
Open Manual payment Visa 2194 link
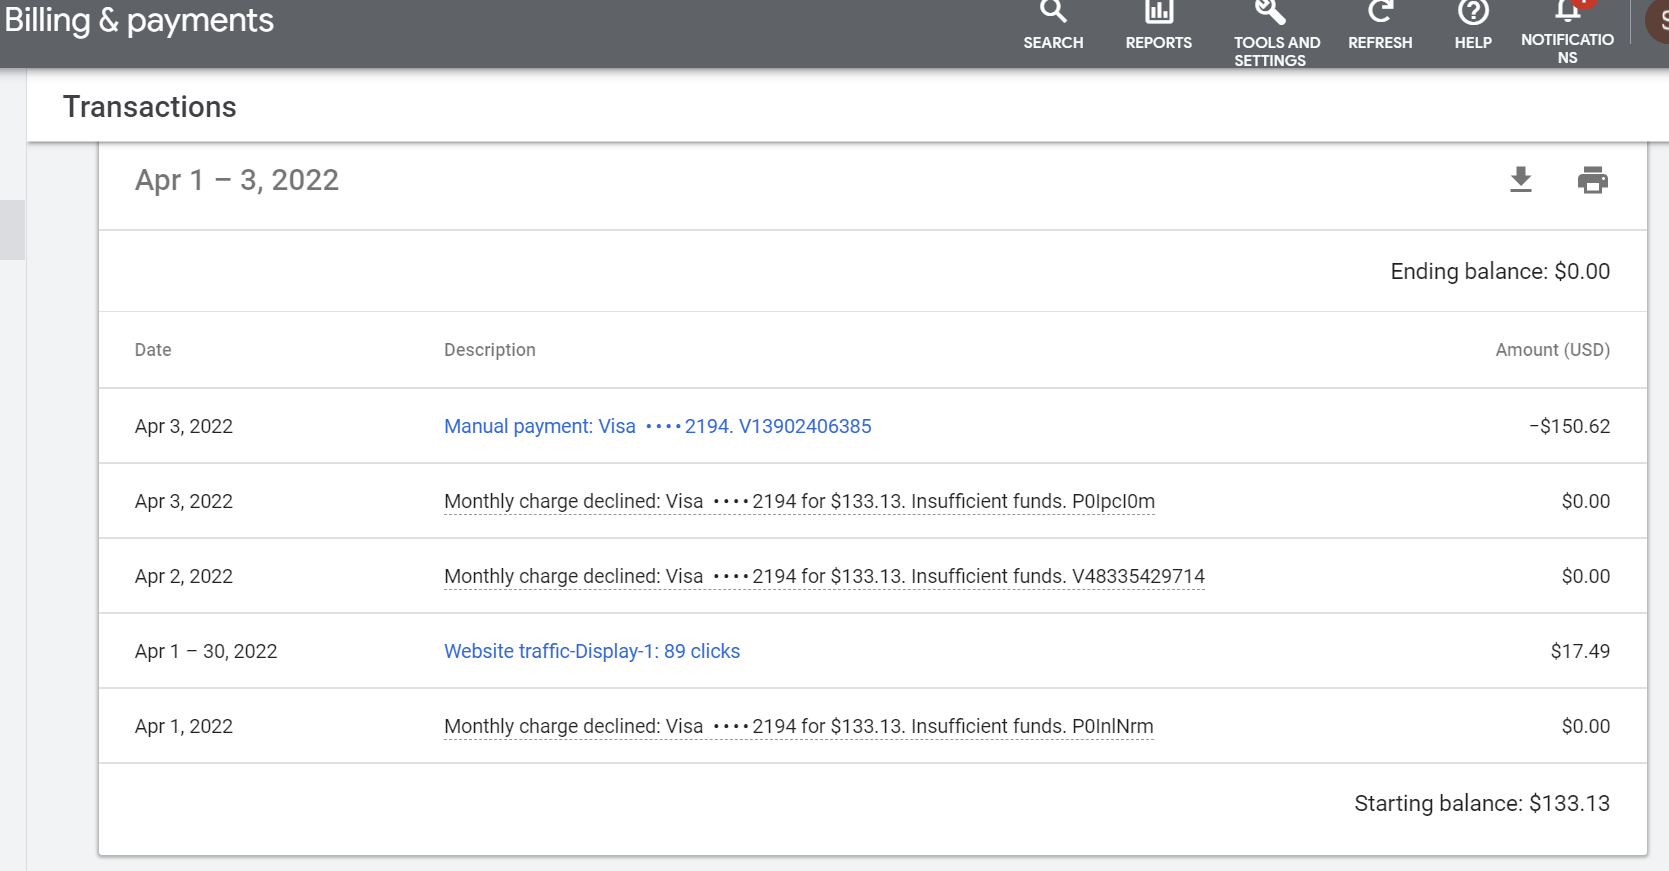coord(657,426)
